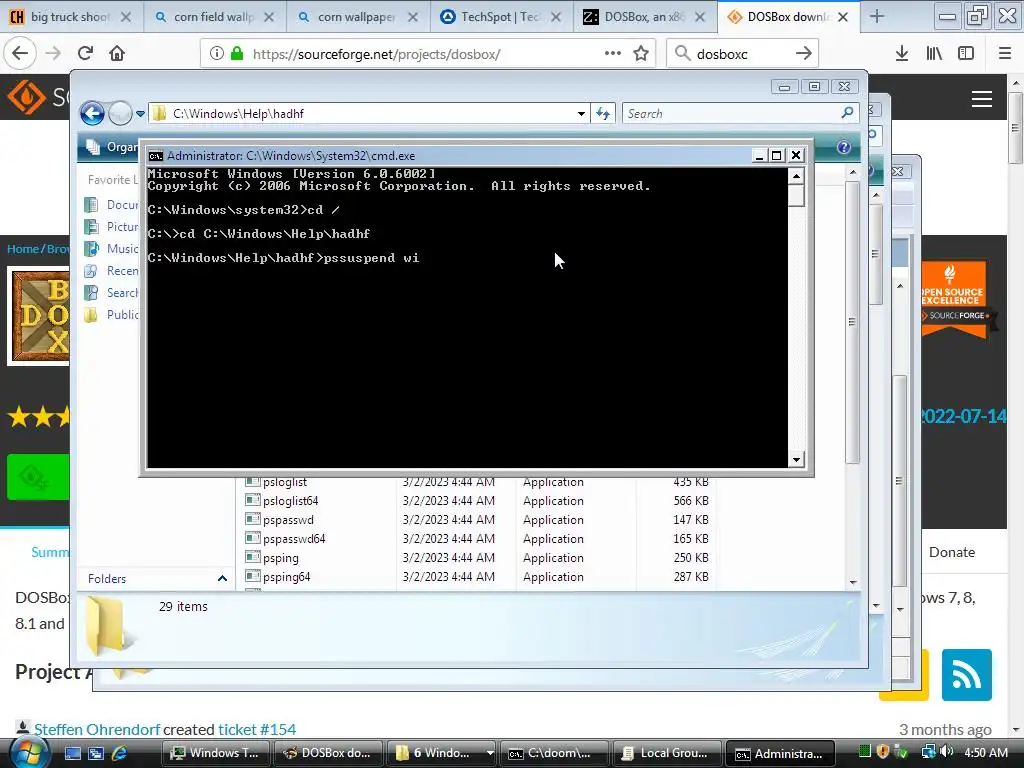Click the search go arrow in Firefox
1024x768 pixels.
pyautogui.click(x=804, y=54)
